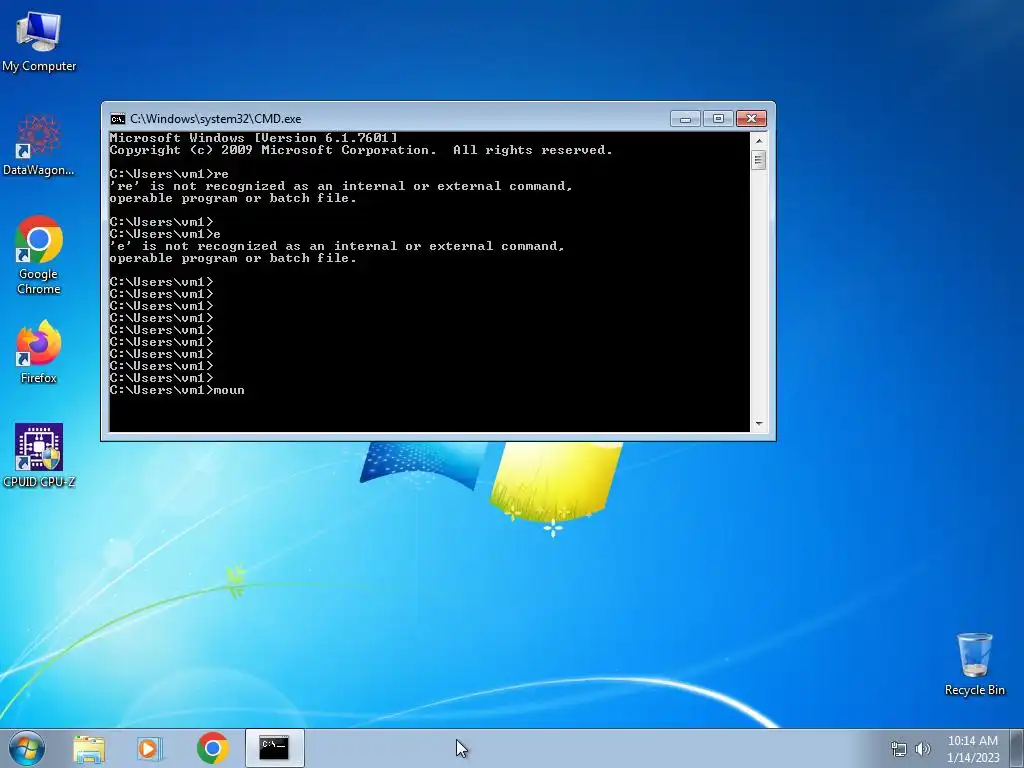Open the My Computer desktop icon

[x=39, y=40]
